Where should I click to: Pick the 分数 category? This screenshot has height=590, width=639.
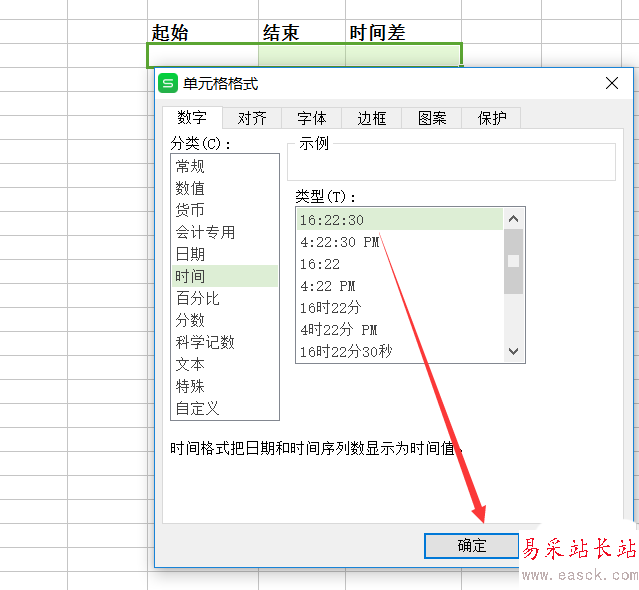(225, 320)
